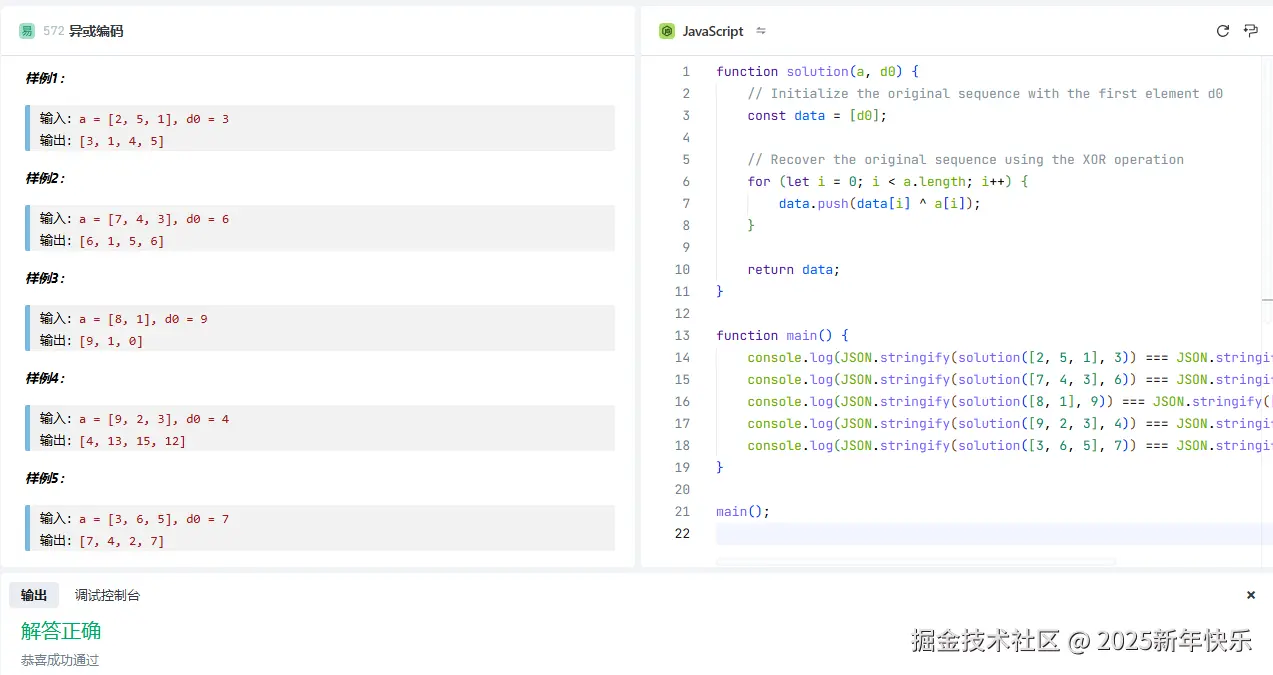Click the 样例3 example code block
This screenshot has height=675, width=1273.
(320, 329)
